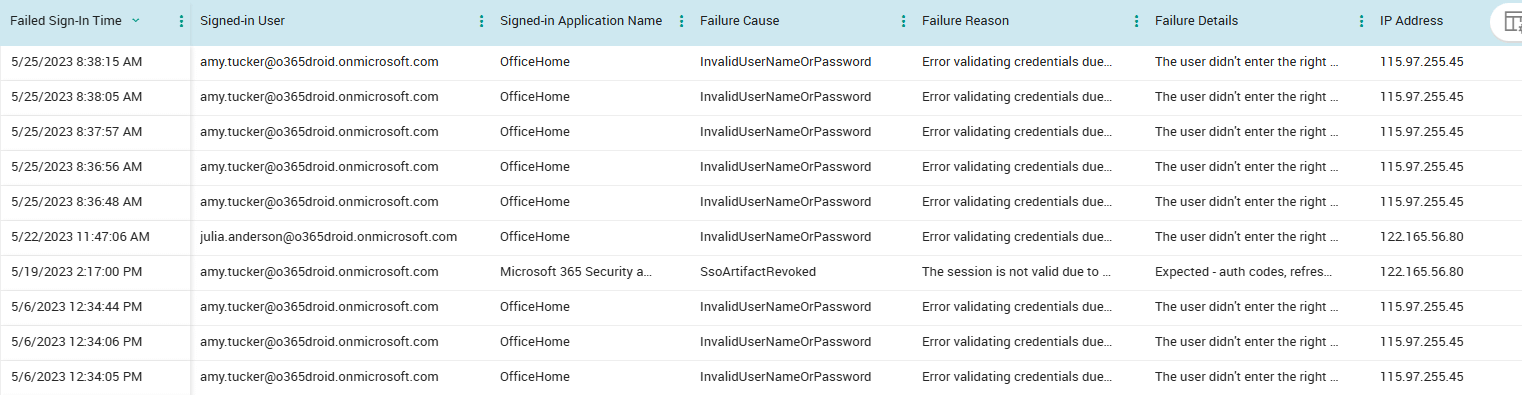This screenshot has height=395, width=1522.
Task: Click amy.tucker user in 8:38:15 AM row
Action: pos(319,62)
